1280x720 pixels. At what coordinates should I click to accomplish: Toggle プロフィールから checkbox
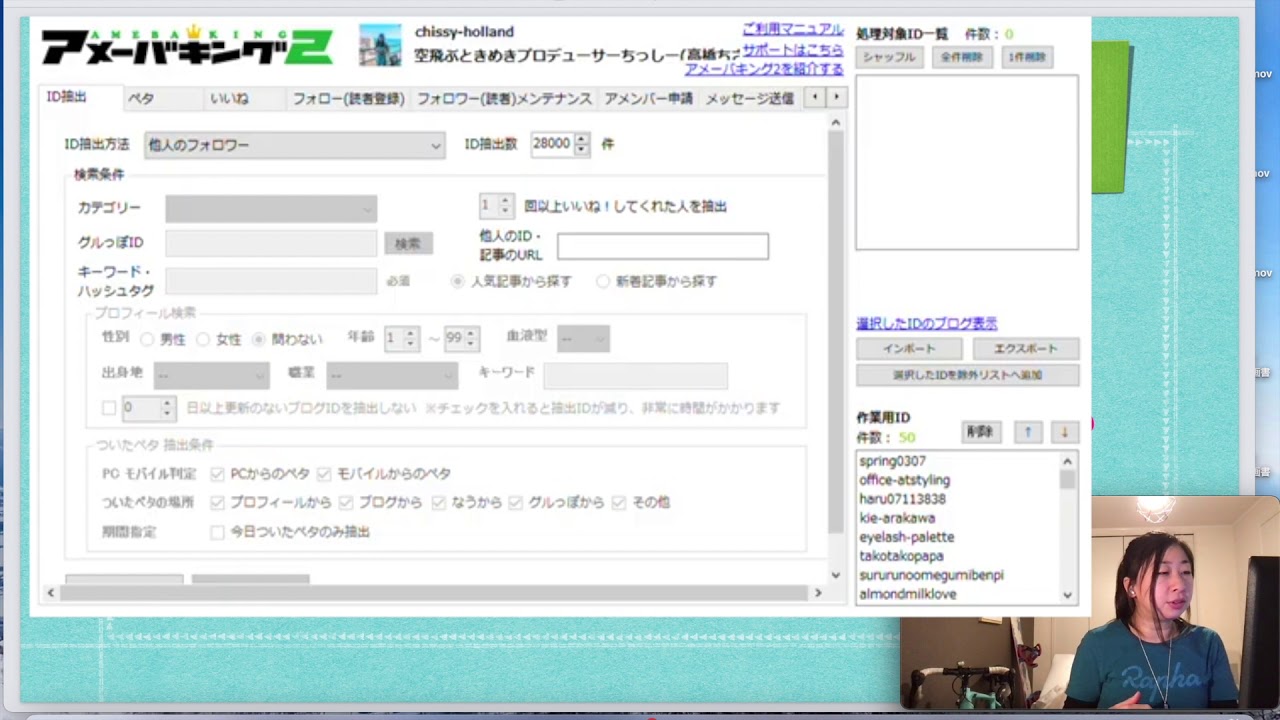[217, 503]
